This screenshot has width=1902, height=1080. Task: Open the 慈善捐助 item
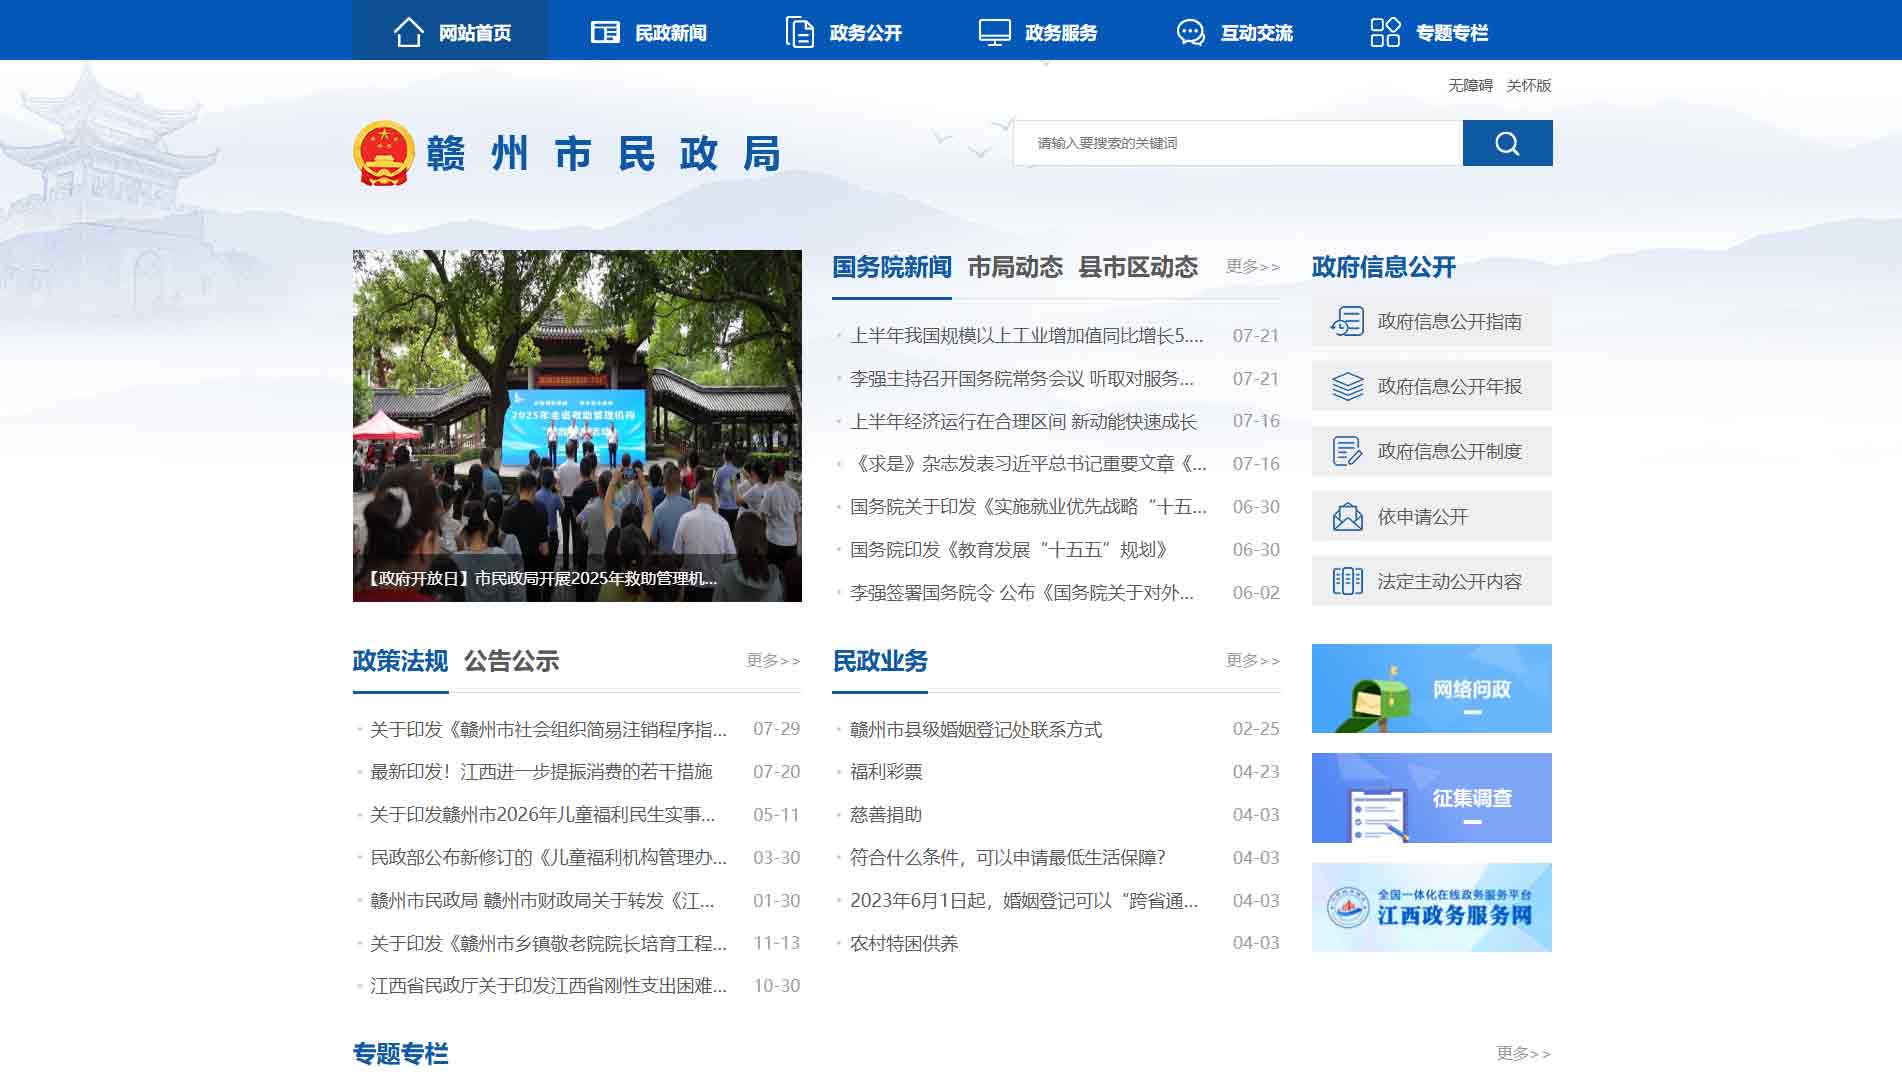(886, 815)
